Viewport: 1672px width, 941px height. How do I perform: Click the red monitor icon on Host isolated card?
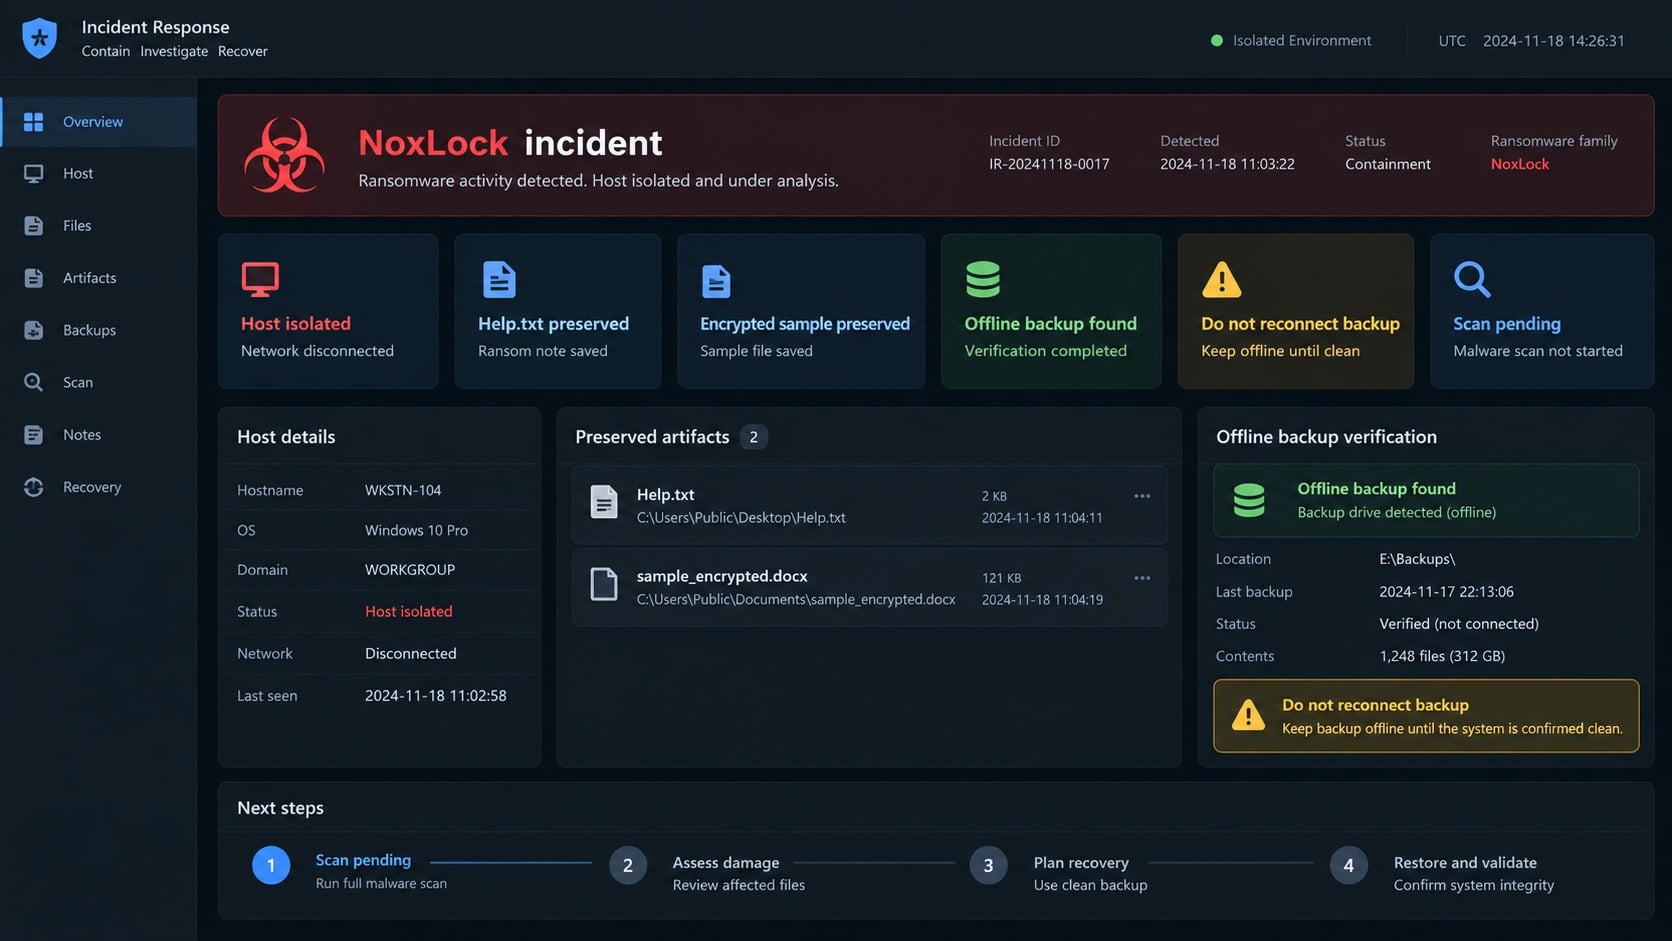coord(260,280)
